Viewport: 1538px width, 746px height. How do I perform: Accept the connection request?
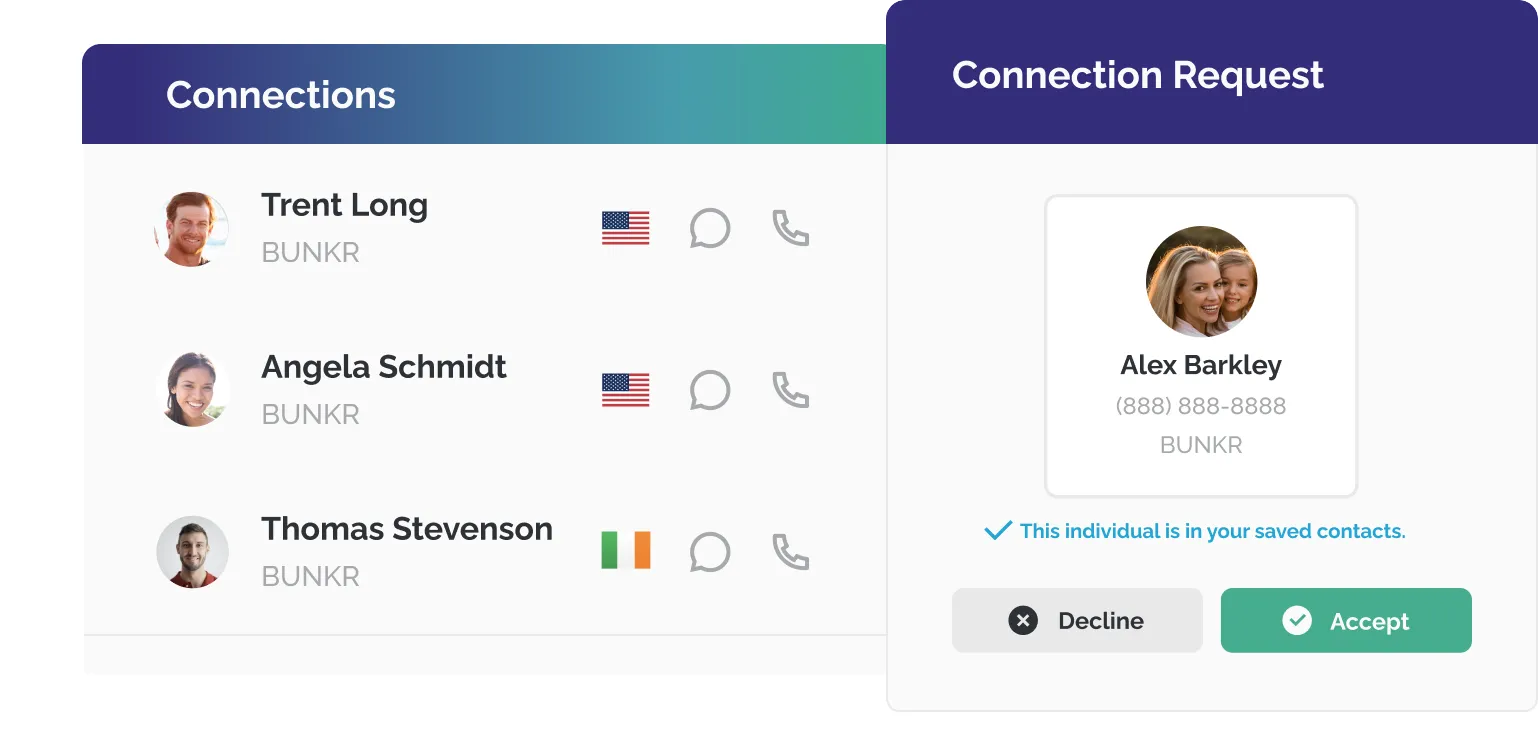click(x=1346, y=621)
